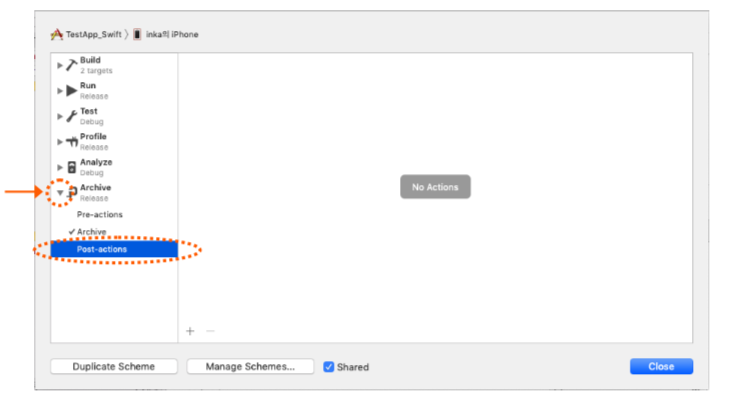The height and width of the screenshot is (398, 730).
Task: Click the TestApp_Swift scheme icon
Action: pyautogui.click(x=57, y=34)
